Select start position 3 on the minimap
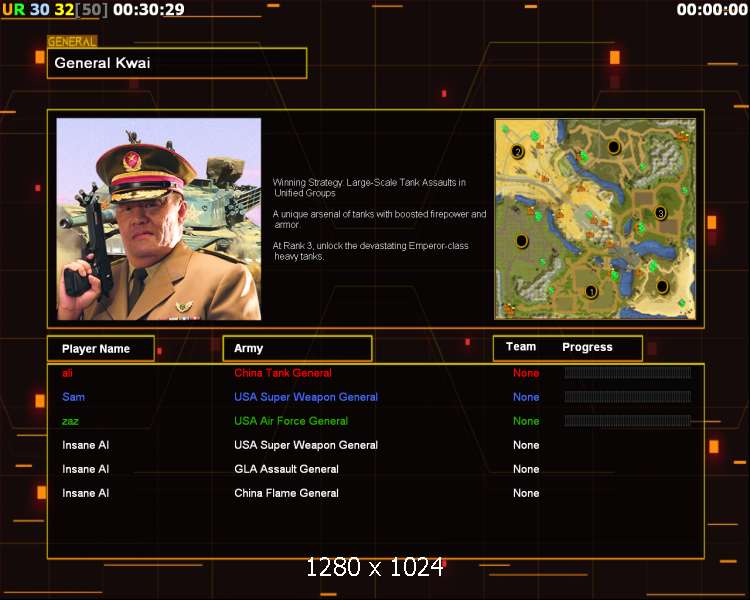The width and height of the screenshot is (750, 600). point(661,213)
